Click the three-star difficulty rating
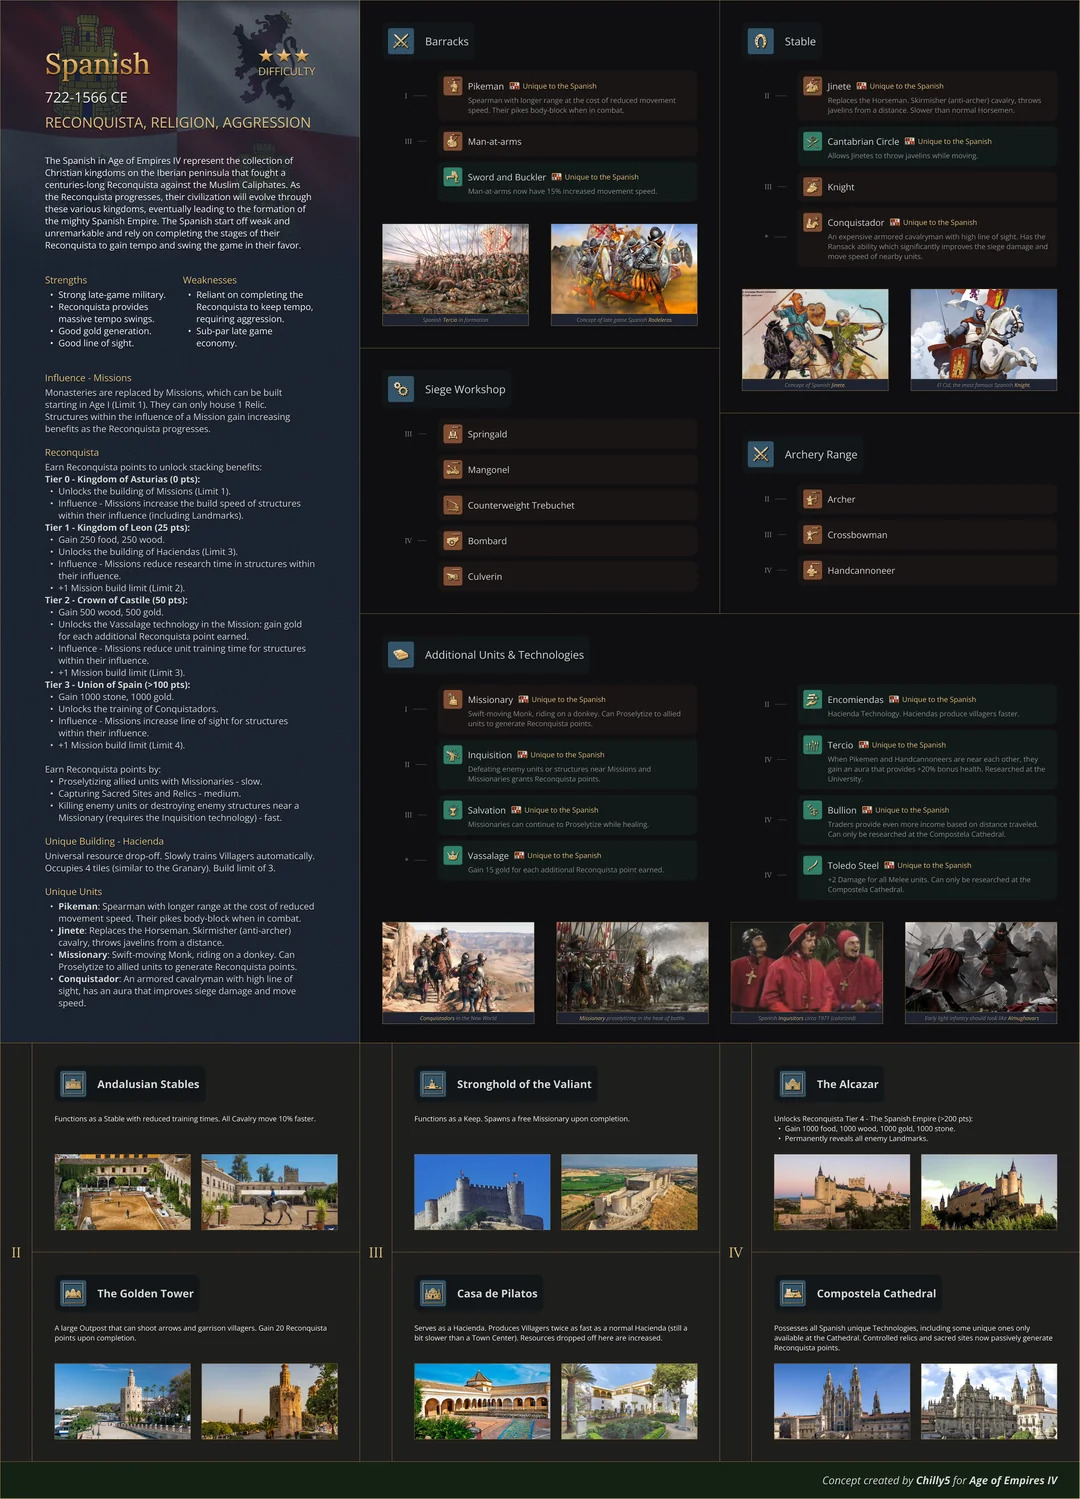This screenshot has height=1499, width=1080. pos(284,56)
